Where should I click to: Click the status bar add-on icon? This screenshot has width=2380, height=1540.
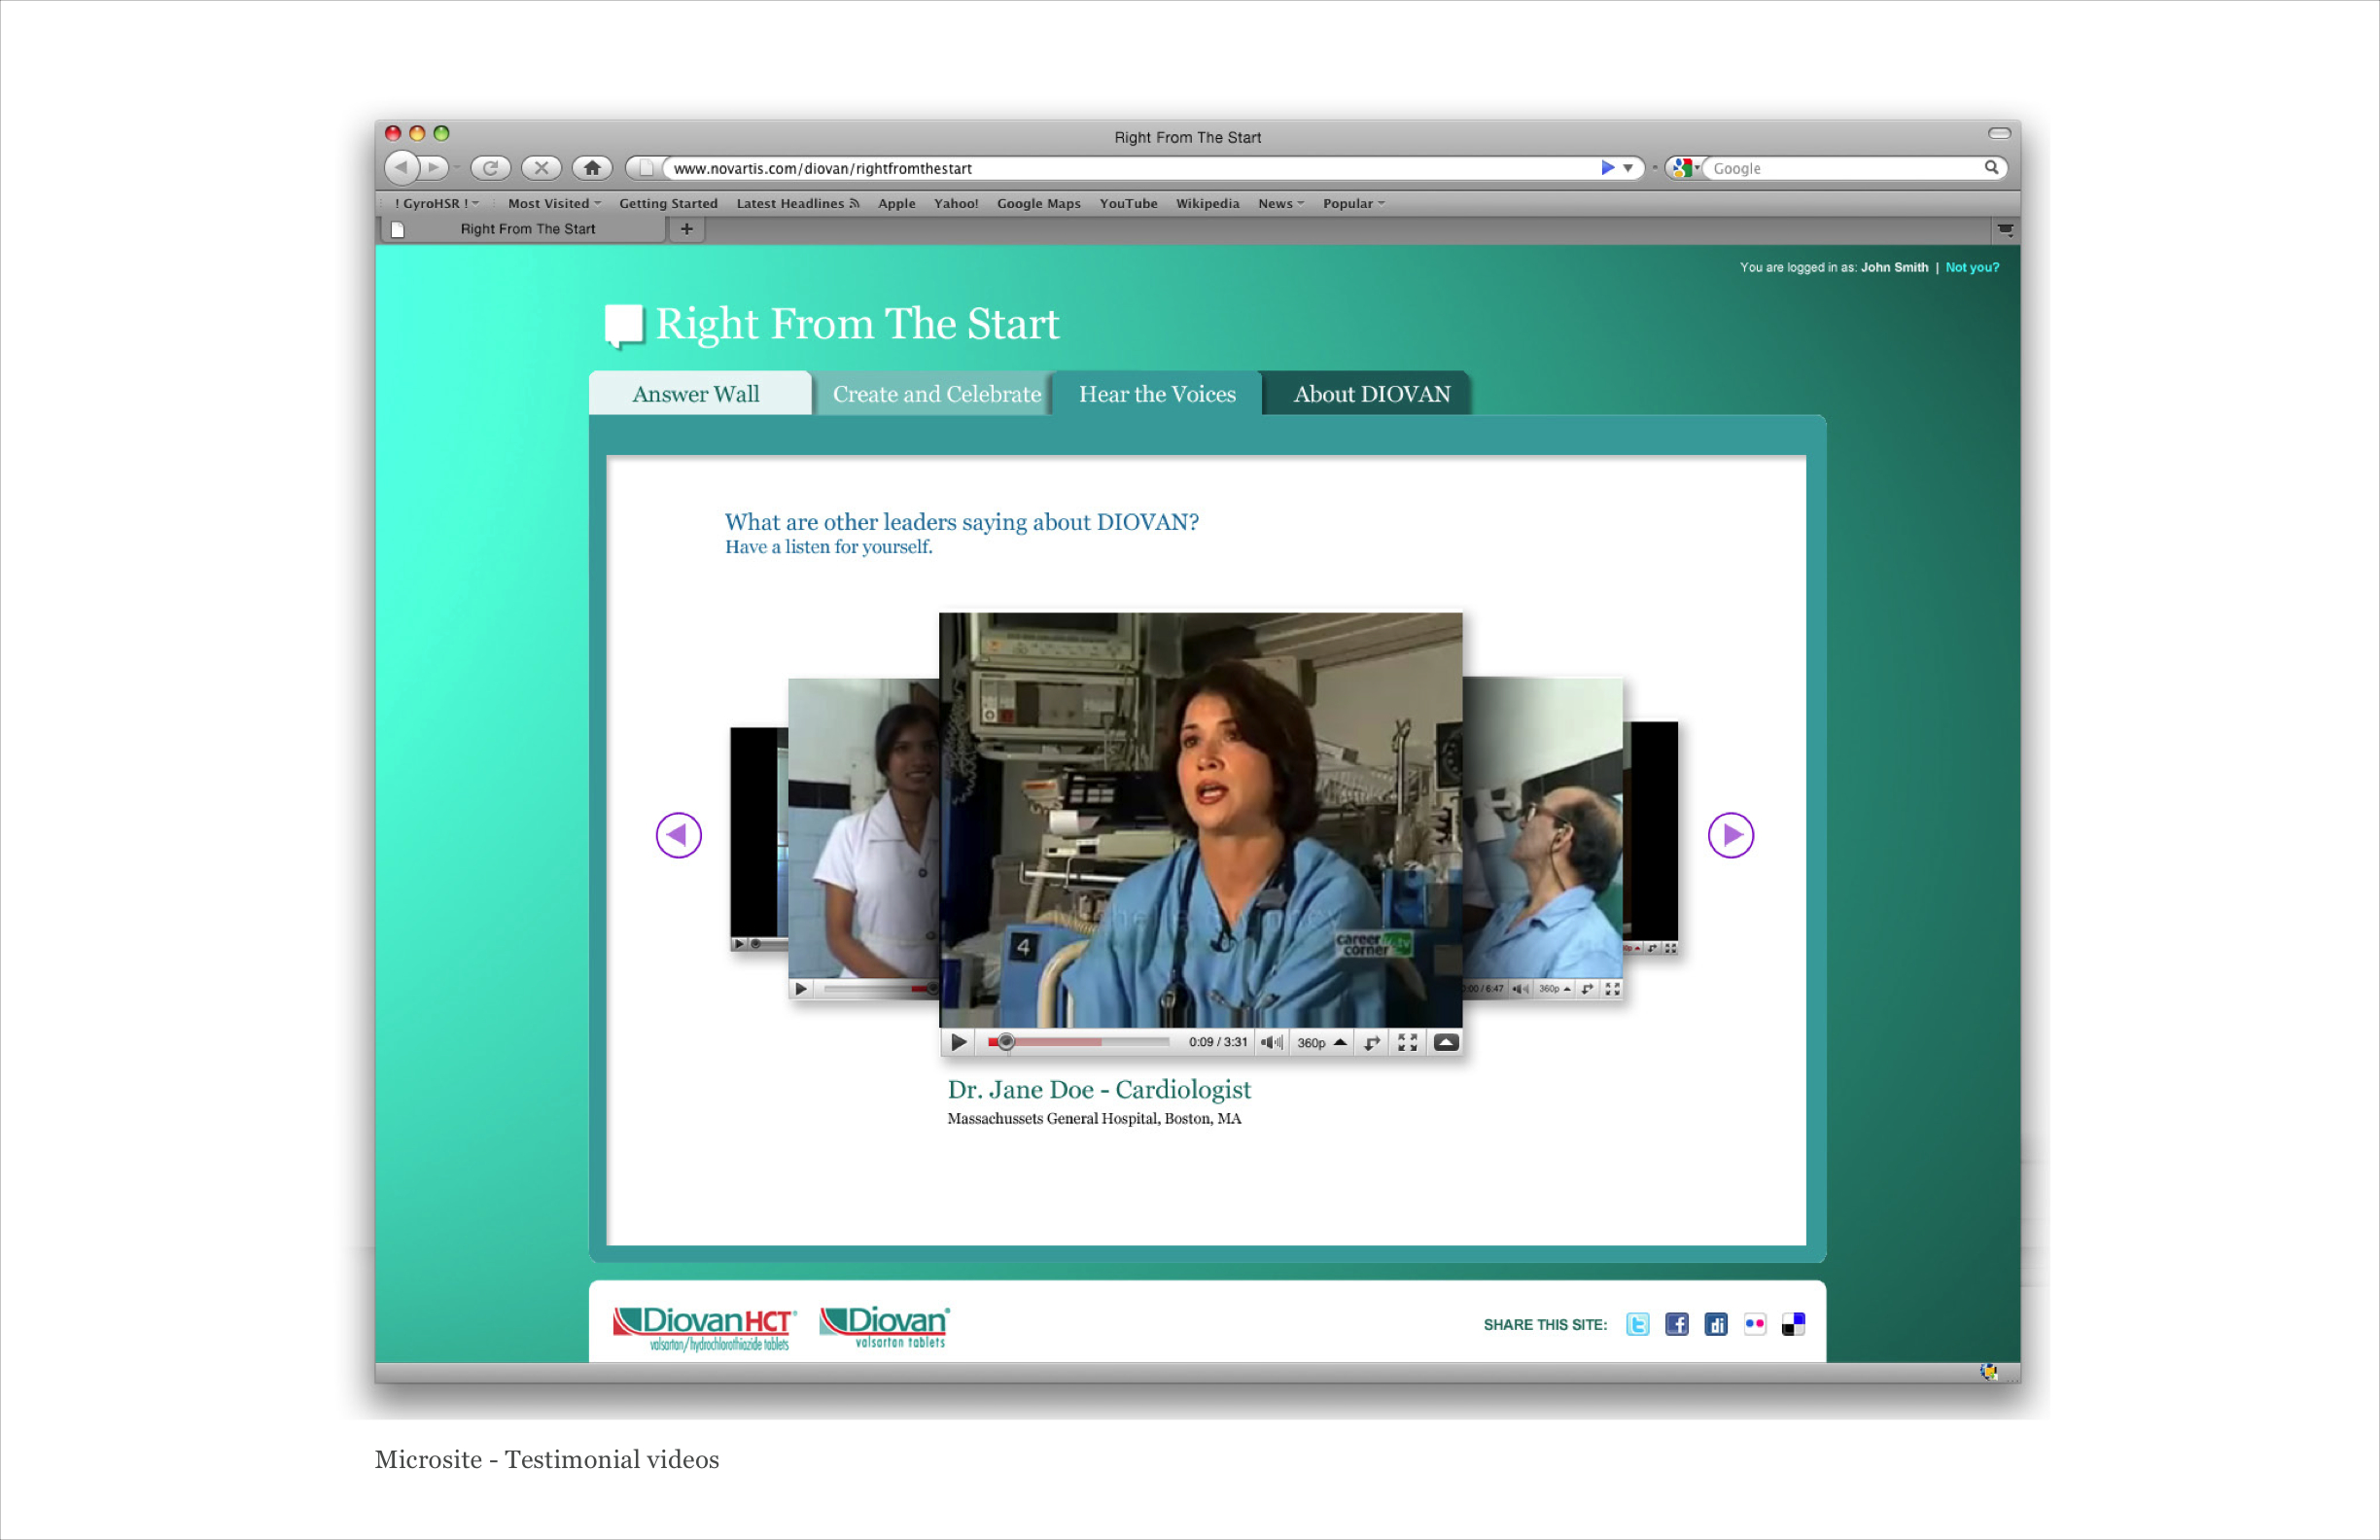click(1988, 1372)
